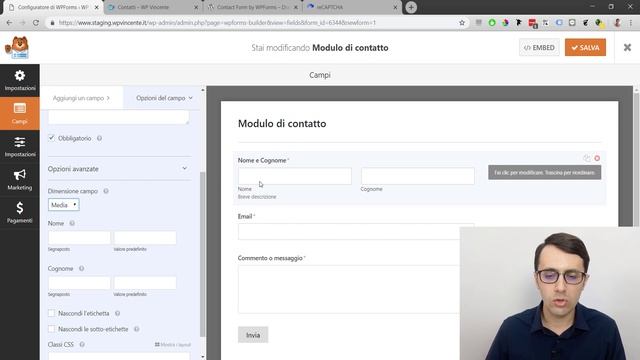The height and width of the screenshot is (360, 640).
Task: Enable Nascondi l'etichetta checkbox
Action: (x=51, y=313)
